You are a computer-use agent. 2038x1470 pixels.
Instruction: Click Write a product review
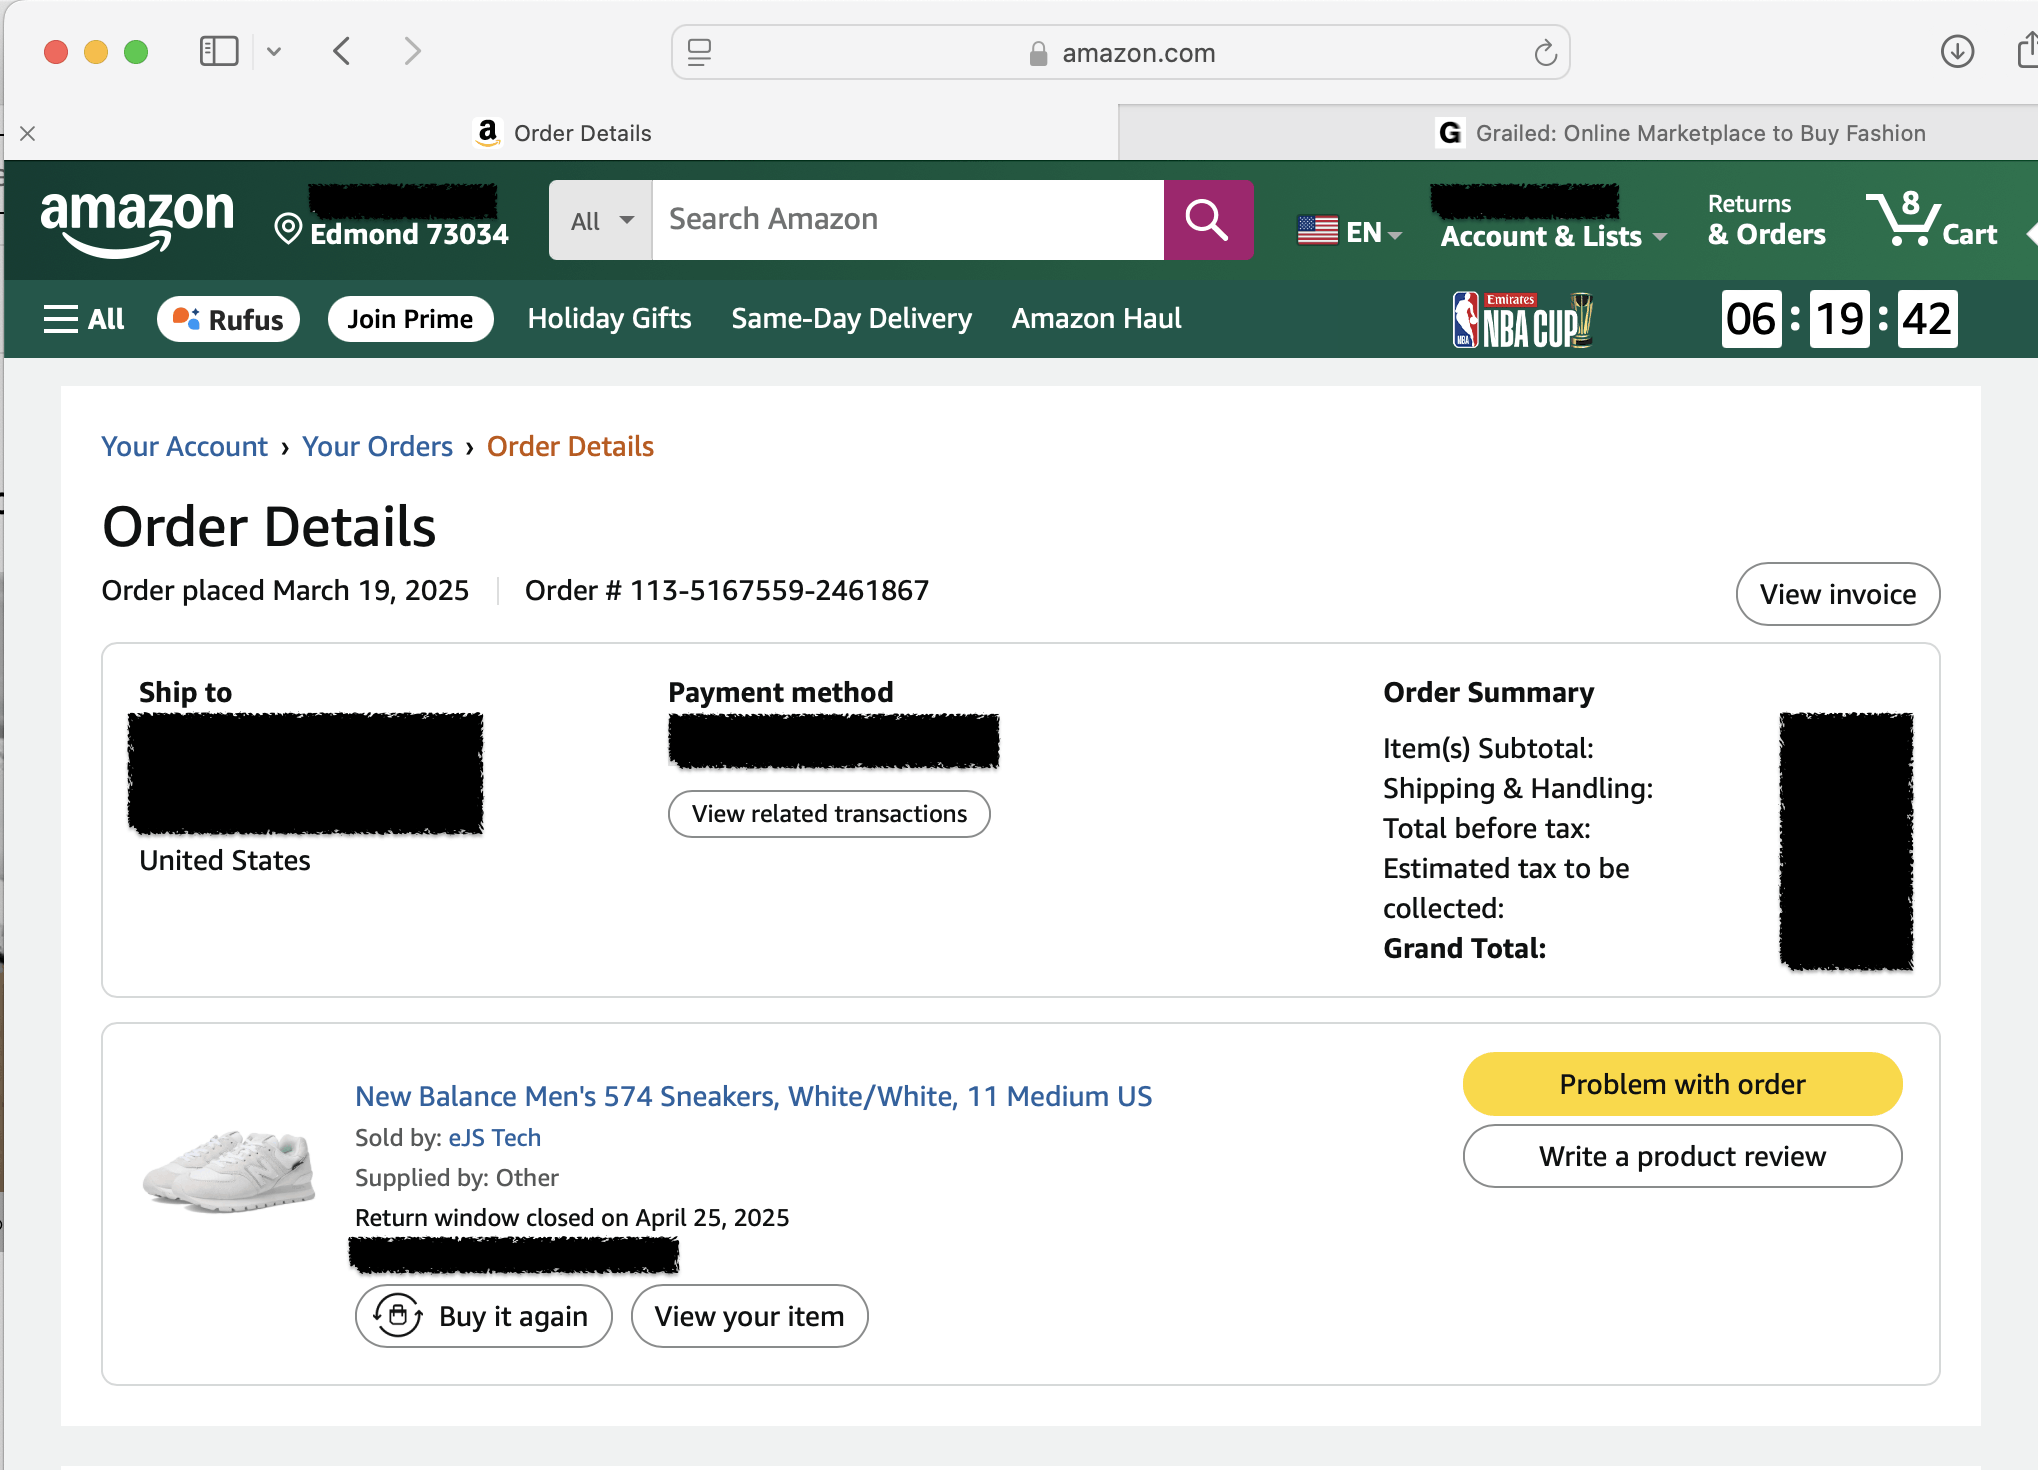click(1682, 1156)
